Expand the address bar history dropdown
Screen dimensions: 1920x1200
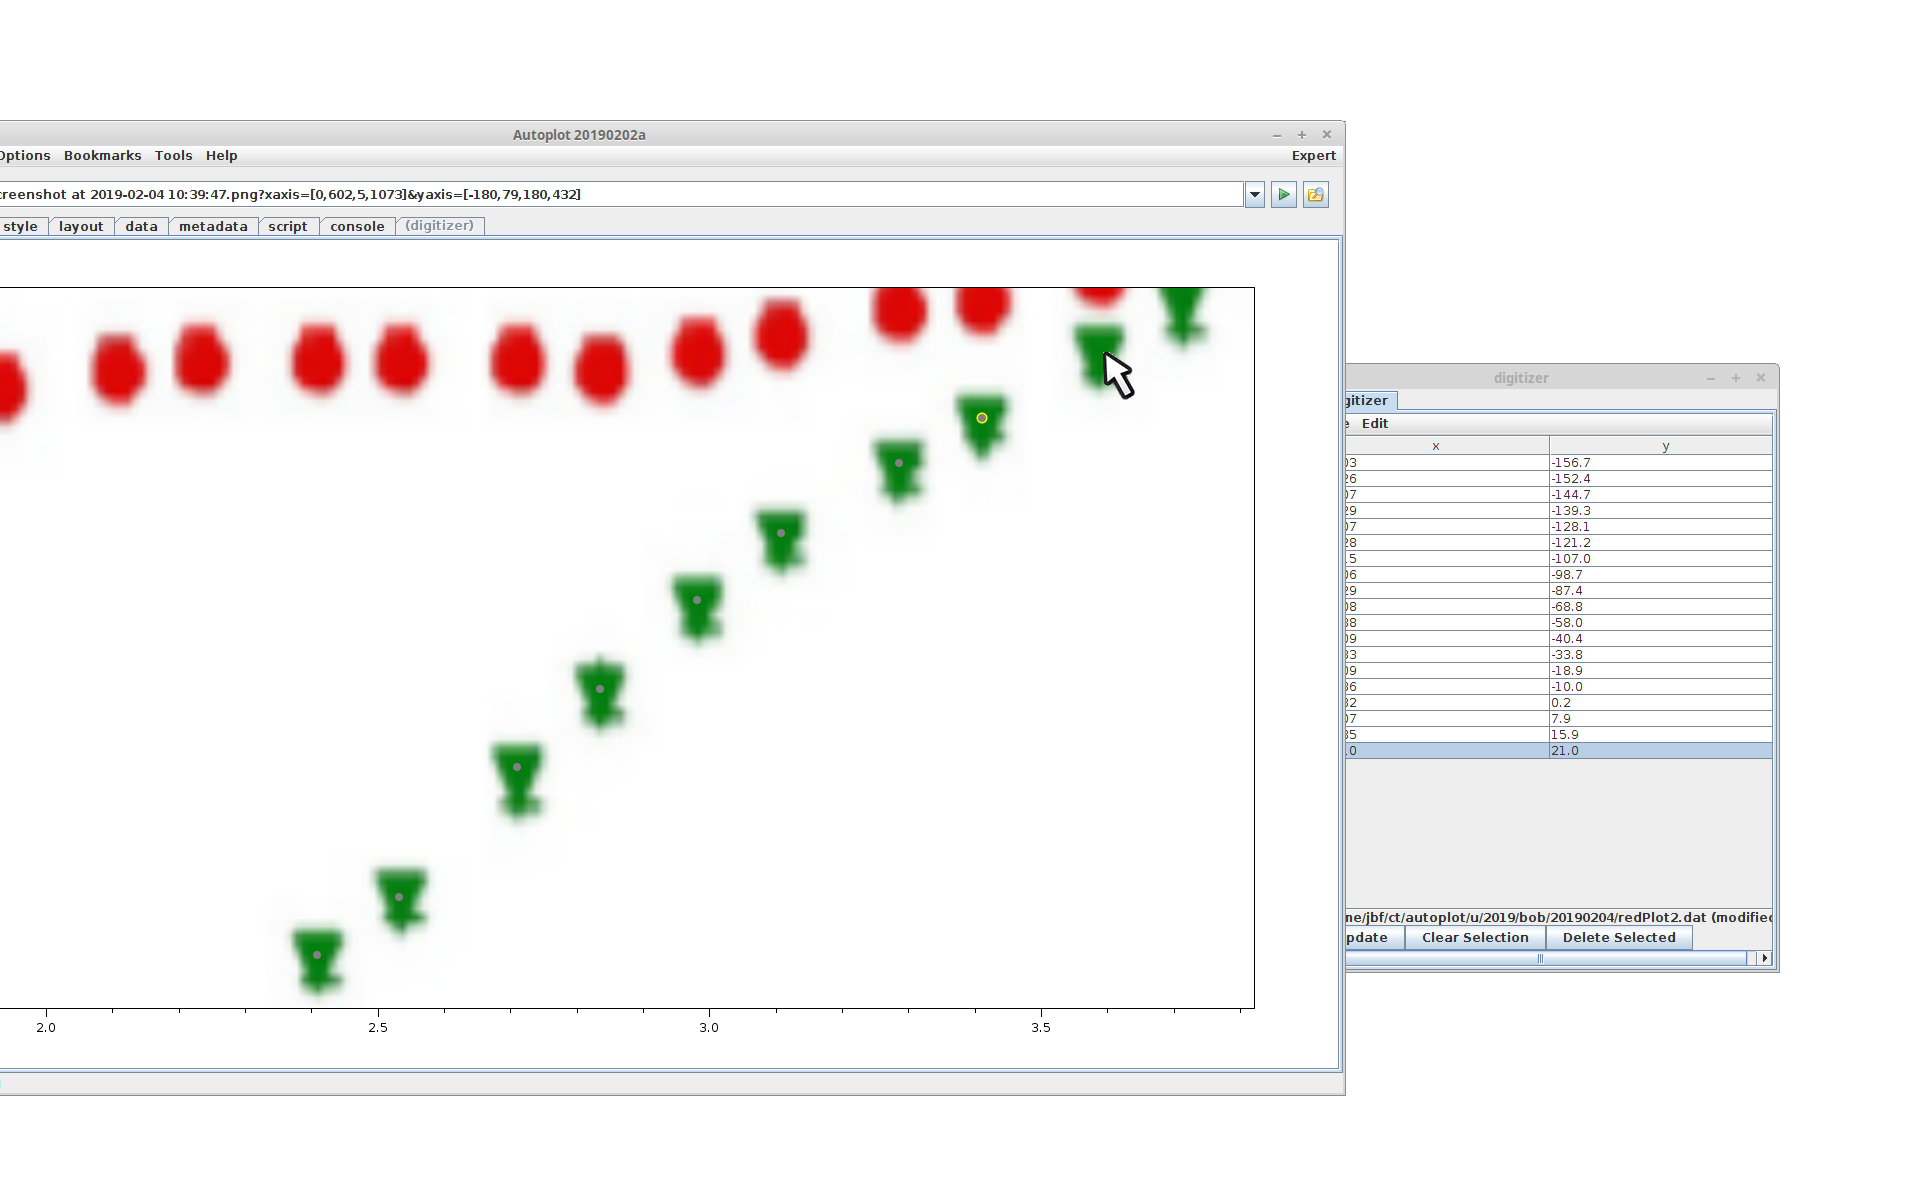(1255, 195)
